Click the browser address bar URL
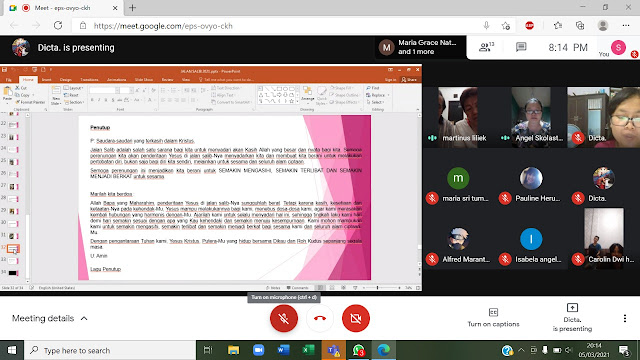This screenshot has width=640, height=360. pyautogui.click(x=163, y=26)
